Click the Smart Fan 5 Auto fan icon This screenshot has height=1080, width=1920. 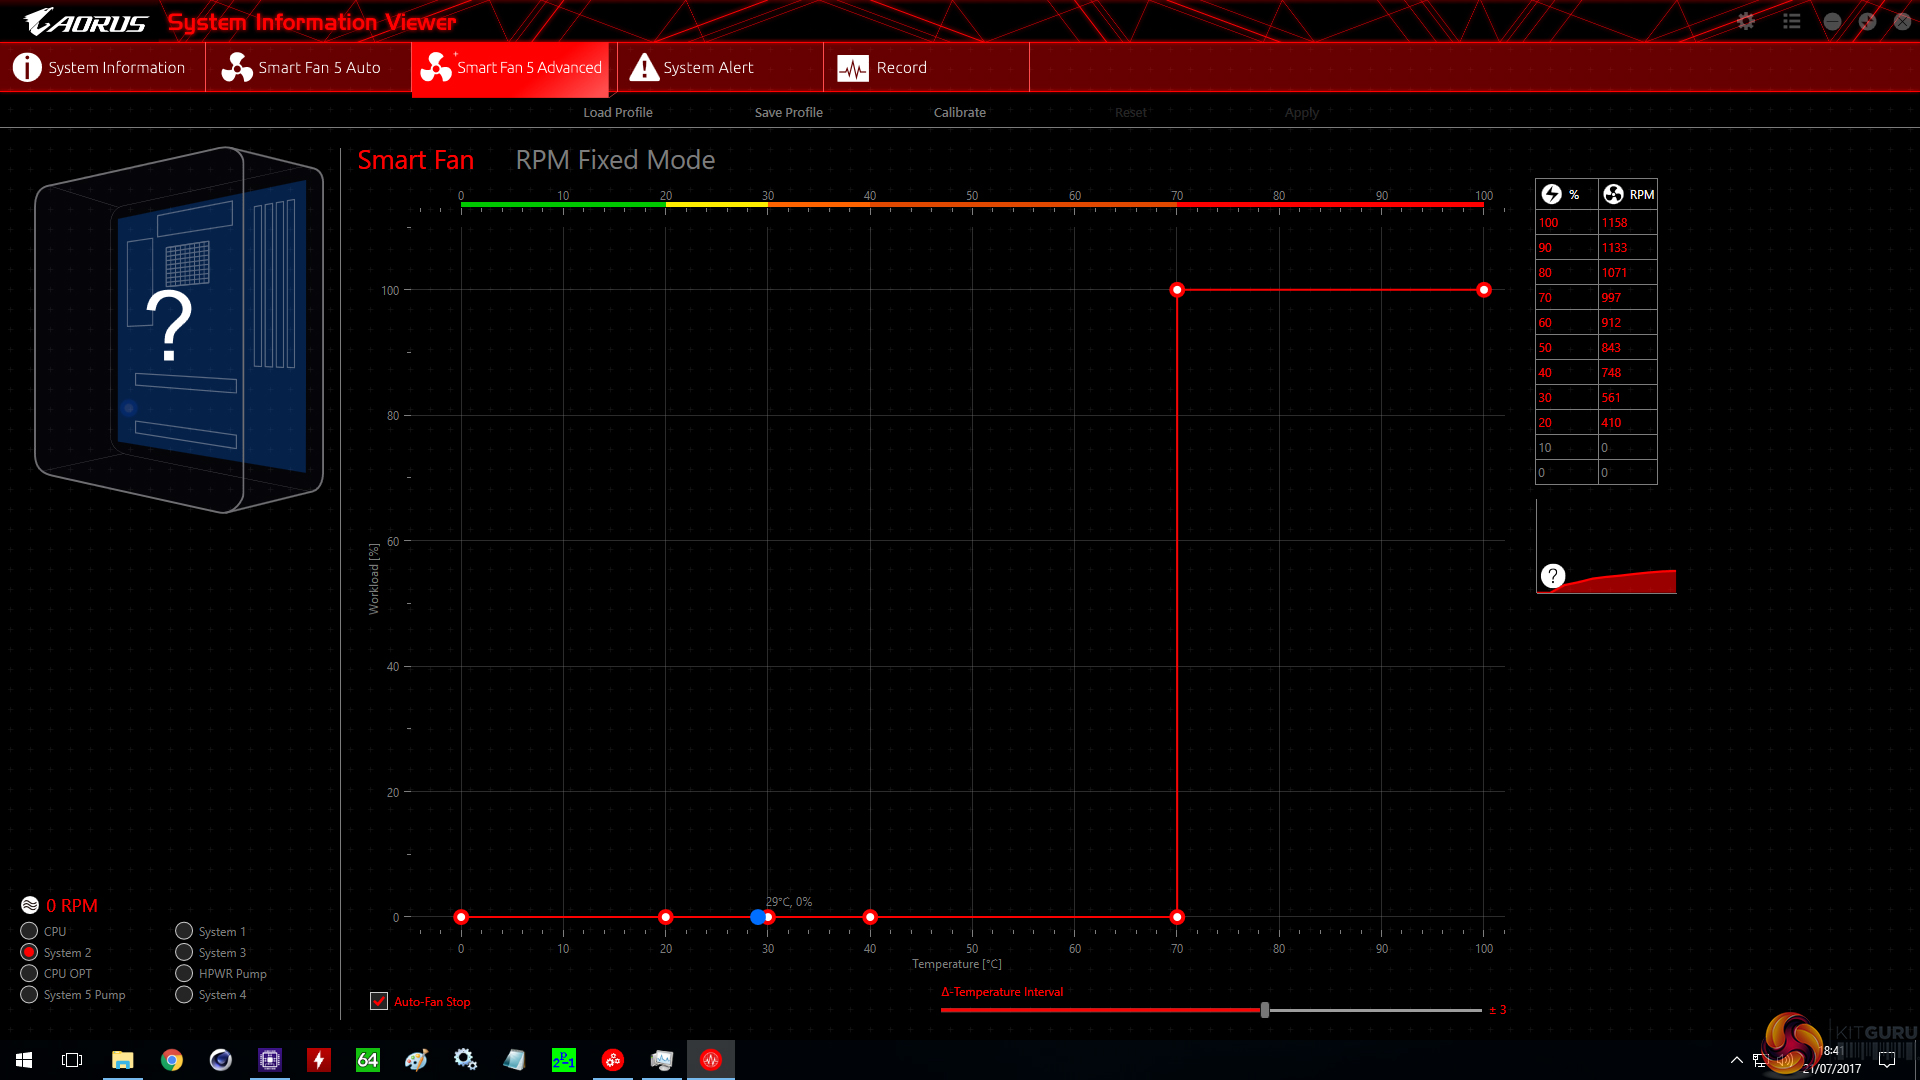[236, 67]
